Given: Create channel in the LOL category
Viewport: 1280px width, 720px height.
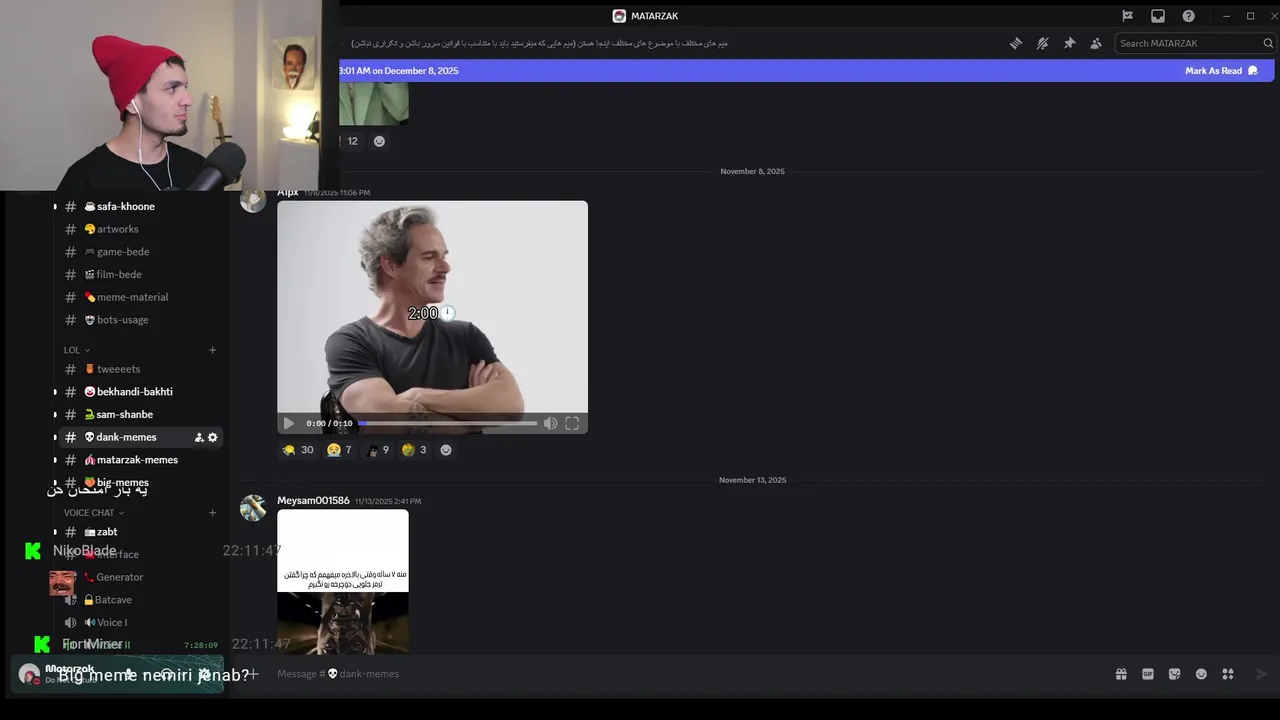Looking at the screenshot, I should [x=212, y=350].
